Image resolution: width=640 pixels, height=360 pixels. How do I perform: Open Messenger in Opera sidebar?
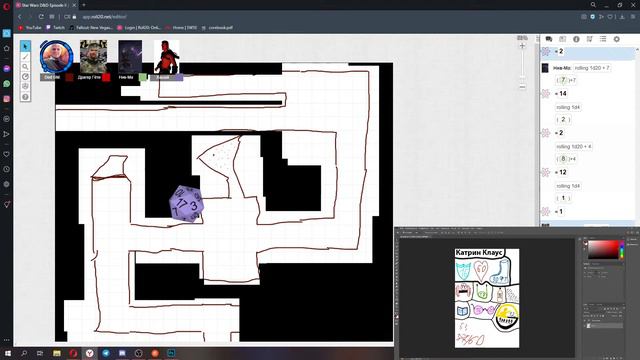click(7, 69)
